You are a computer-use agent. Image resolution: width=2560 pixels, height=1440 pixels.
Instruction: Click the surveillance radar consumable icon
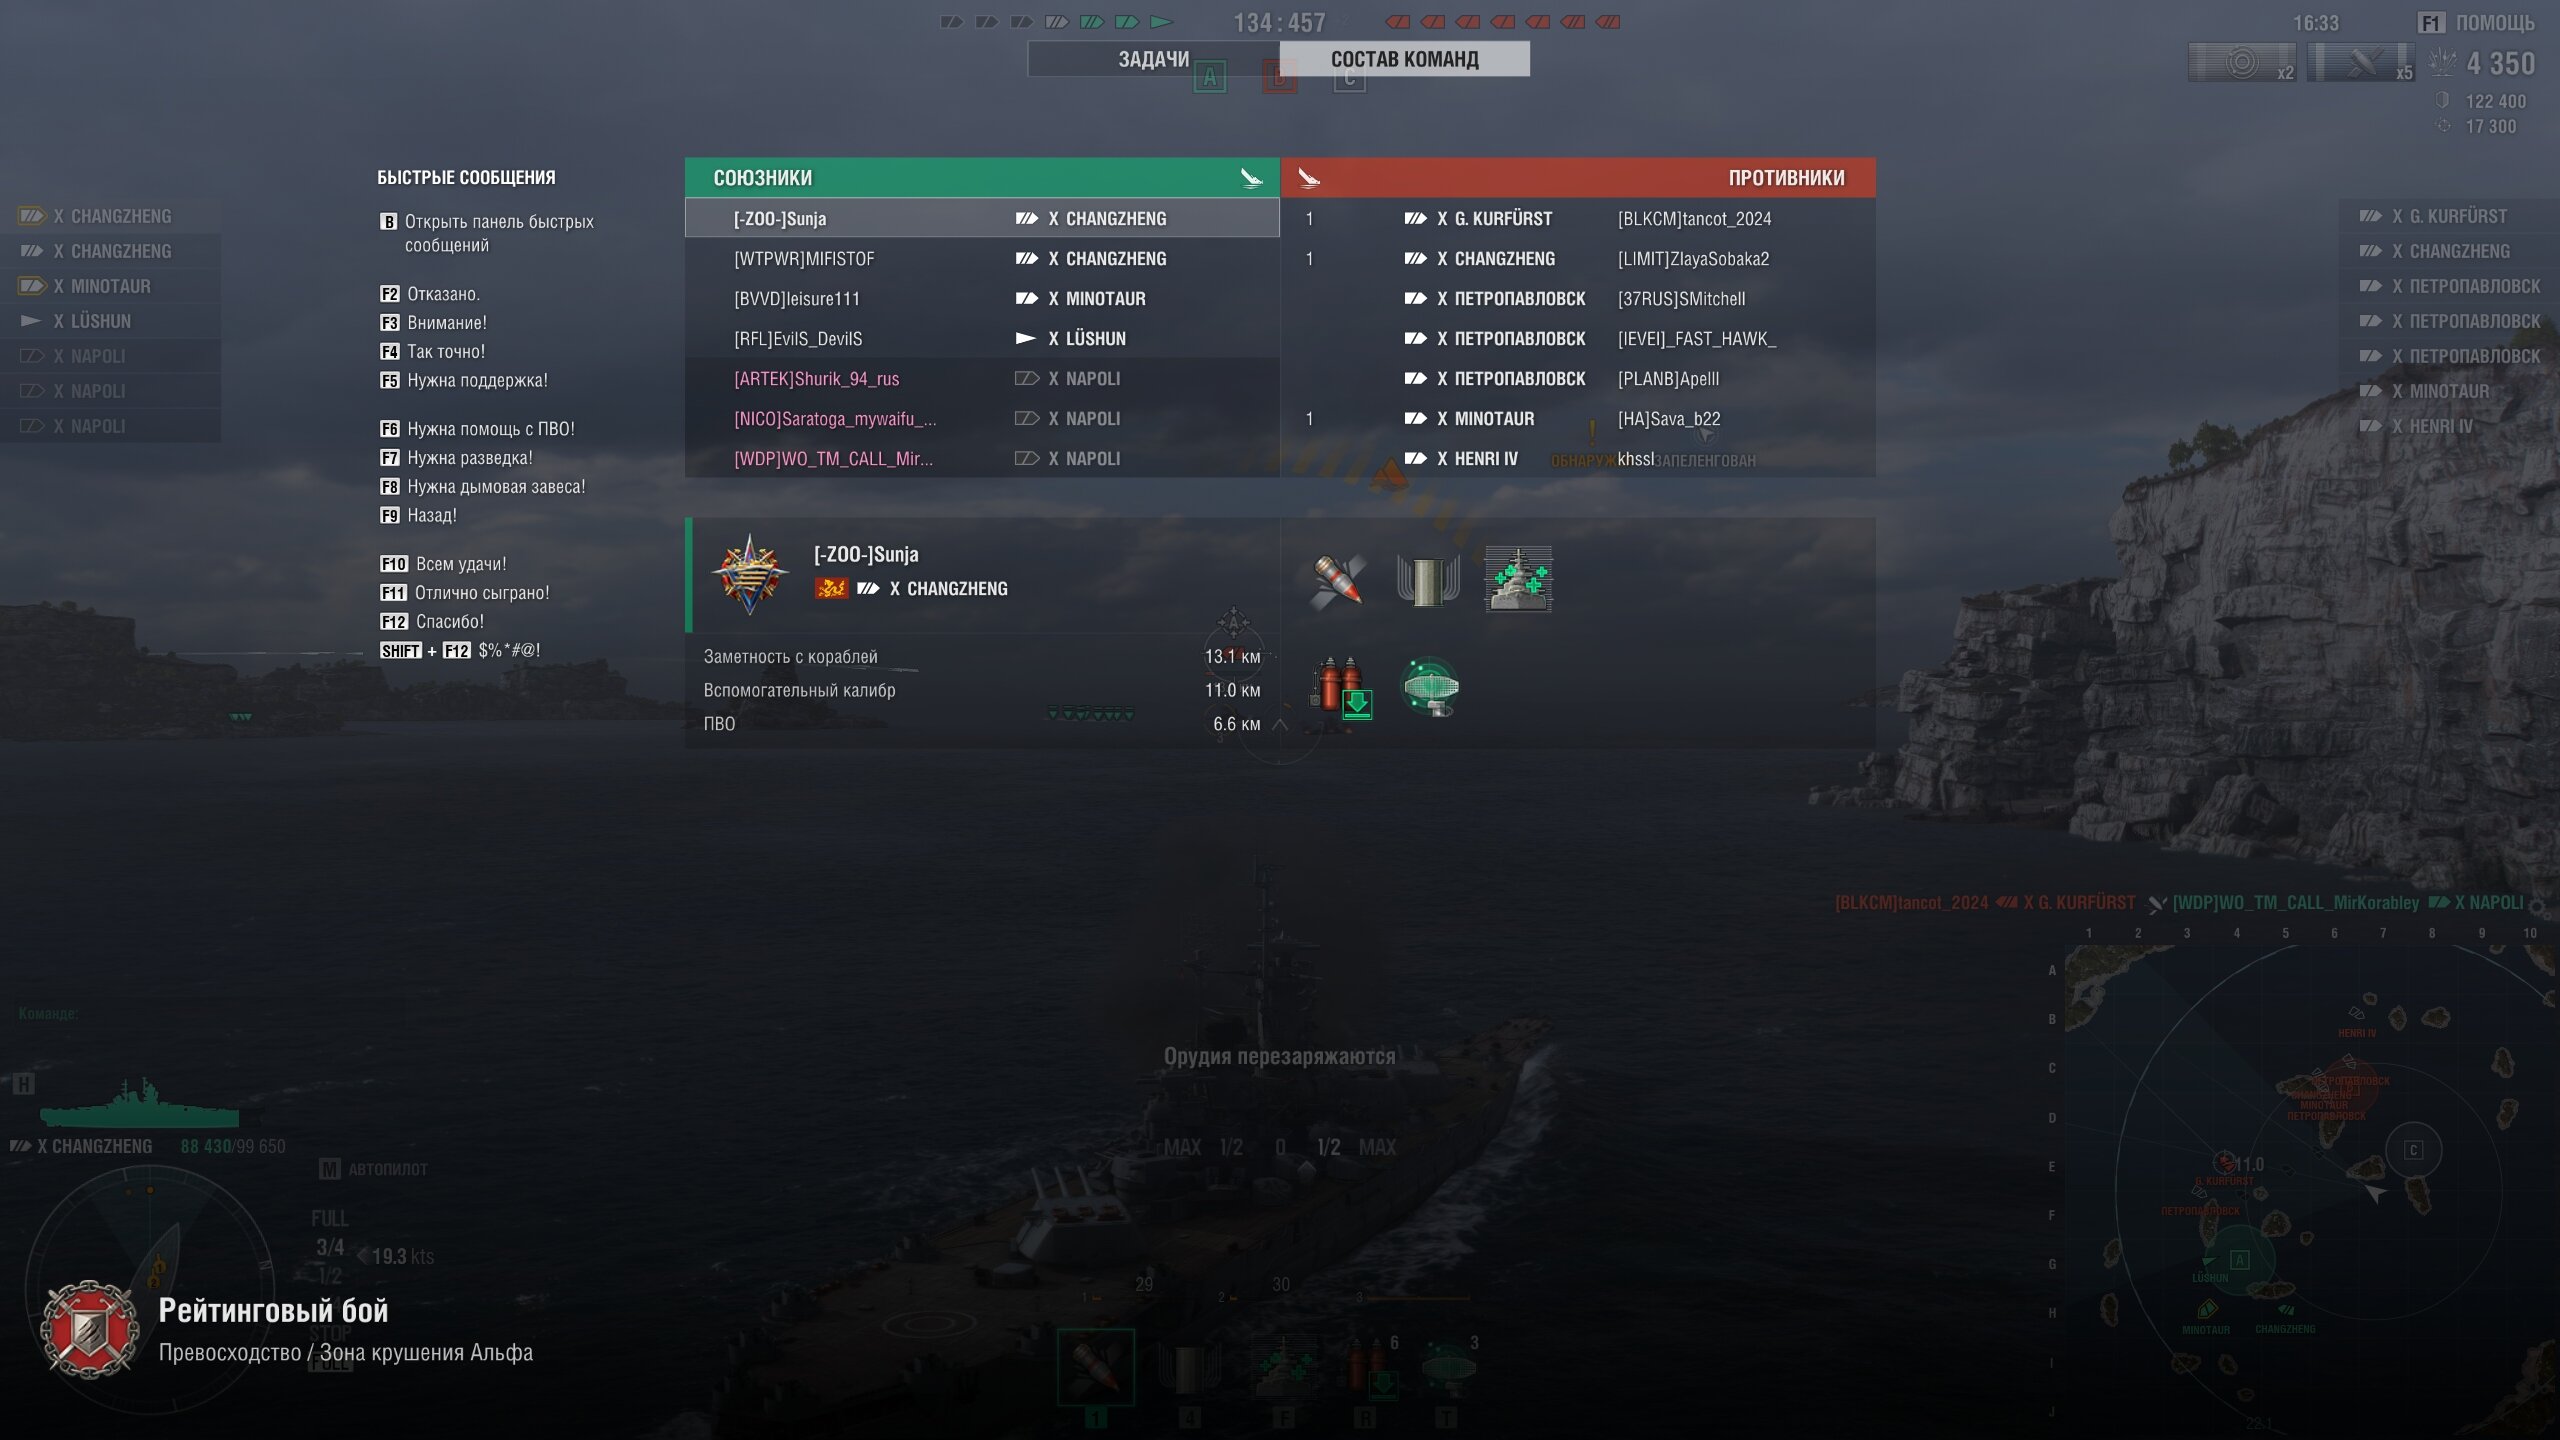(x=1431, y=687)
